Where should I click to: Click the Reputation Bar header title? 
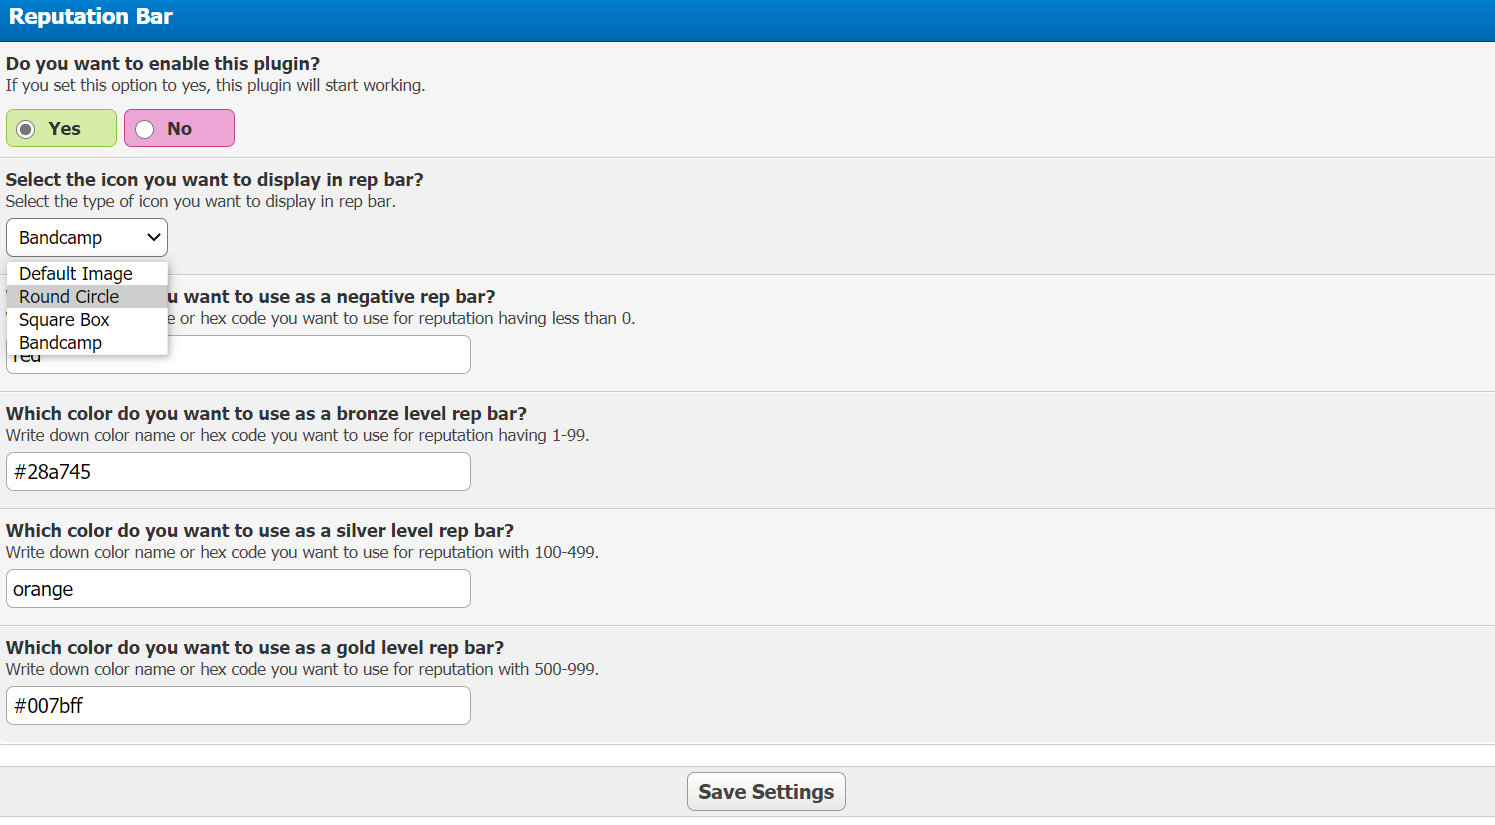(x=91, y=17)
